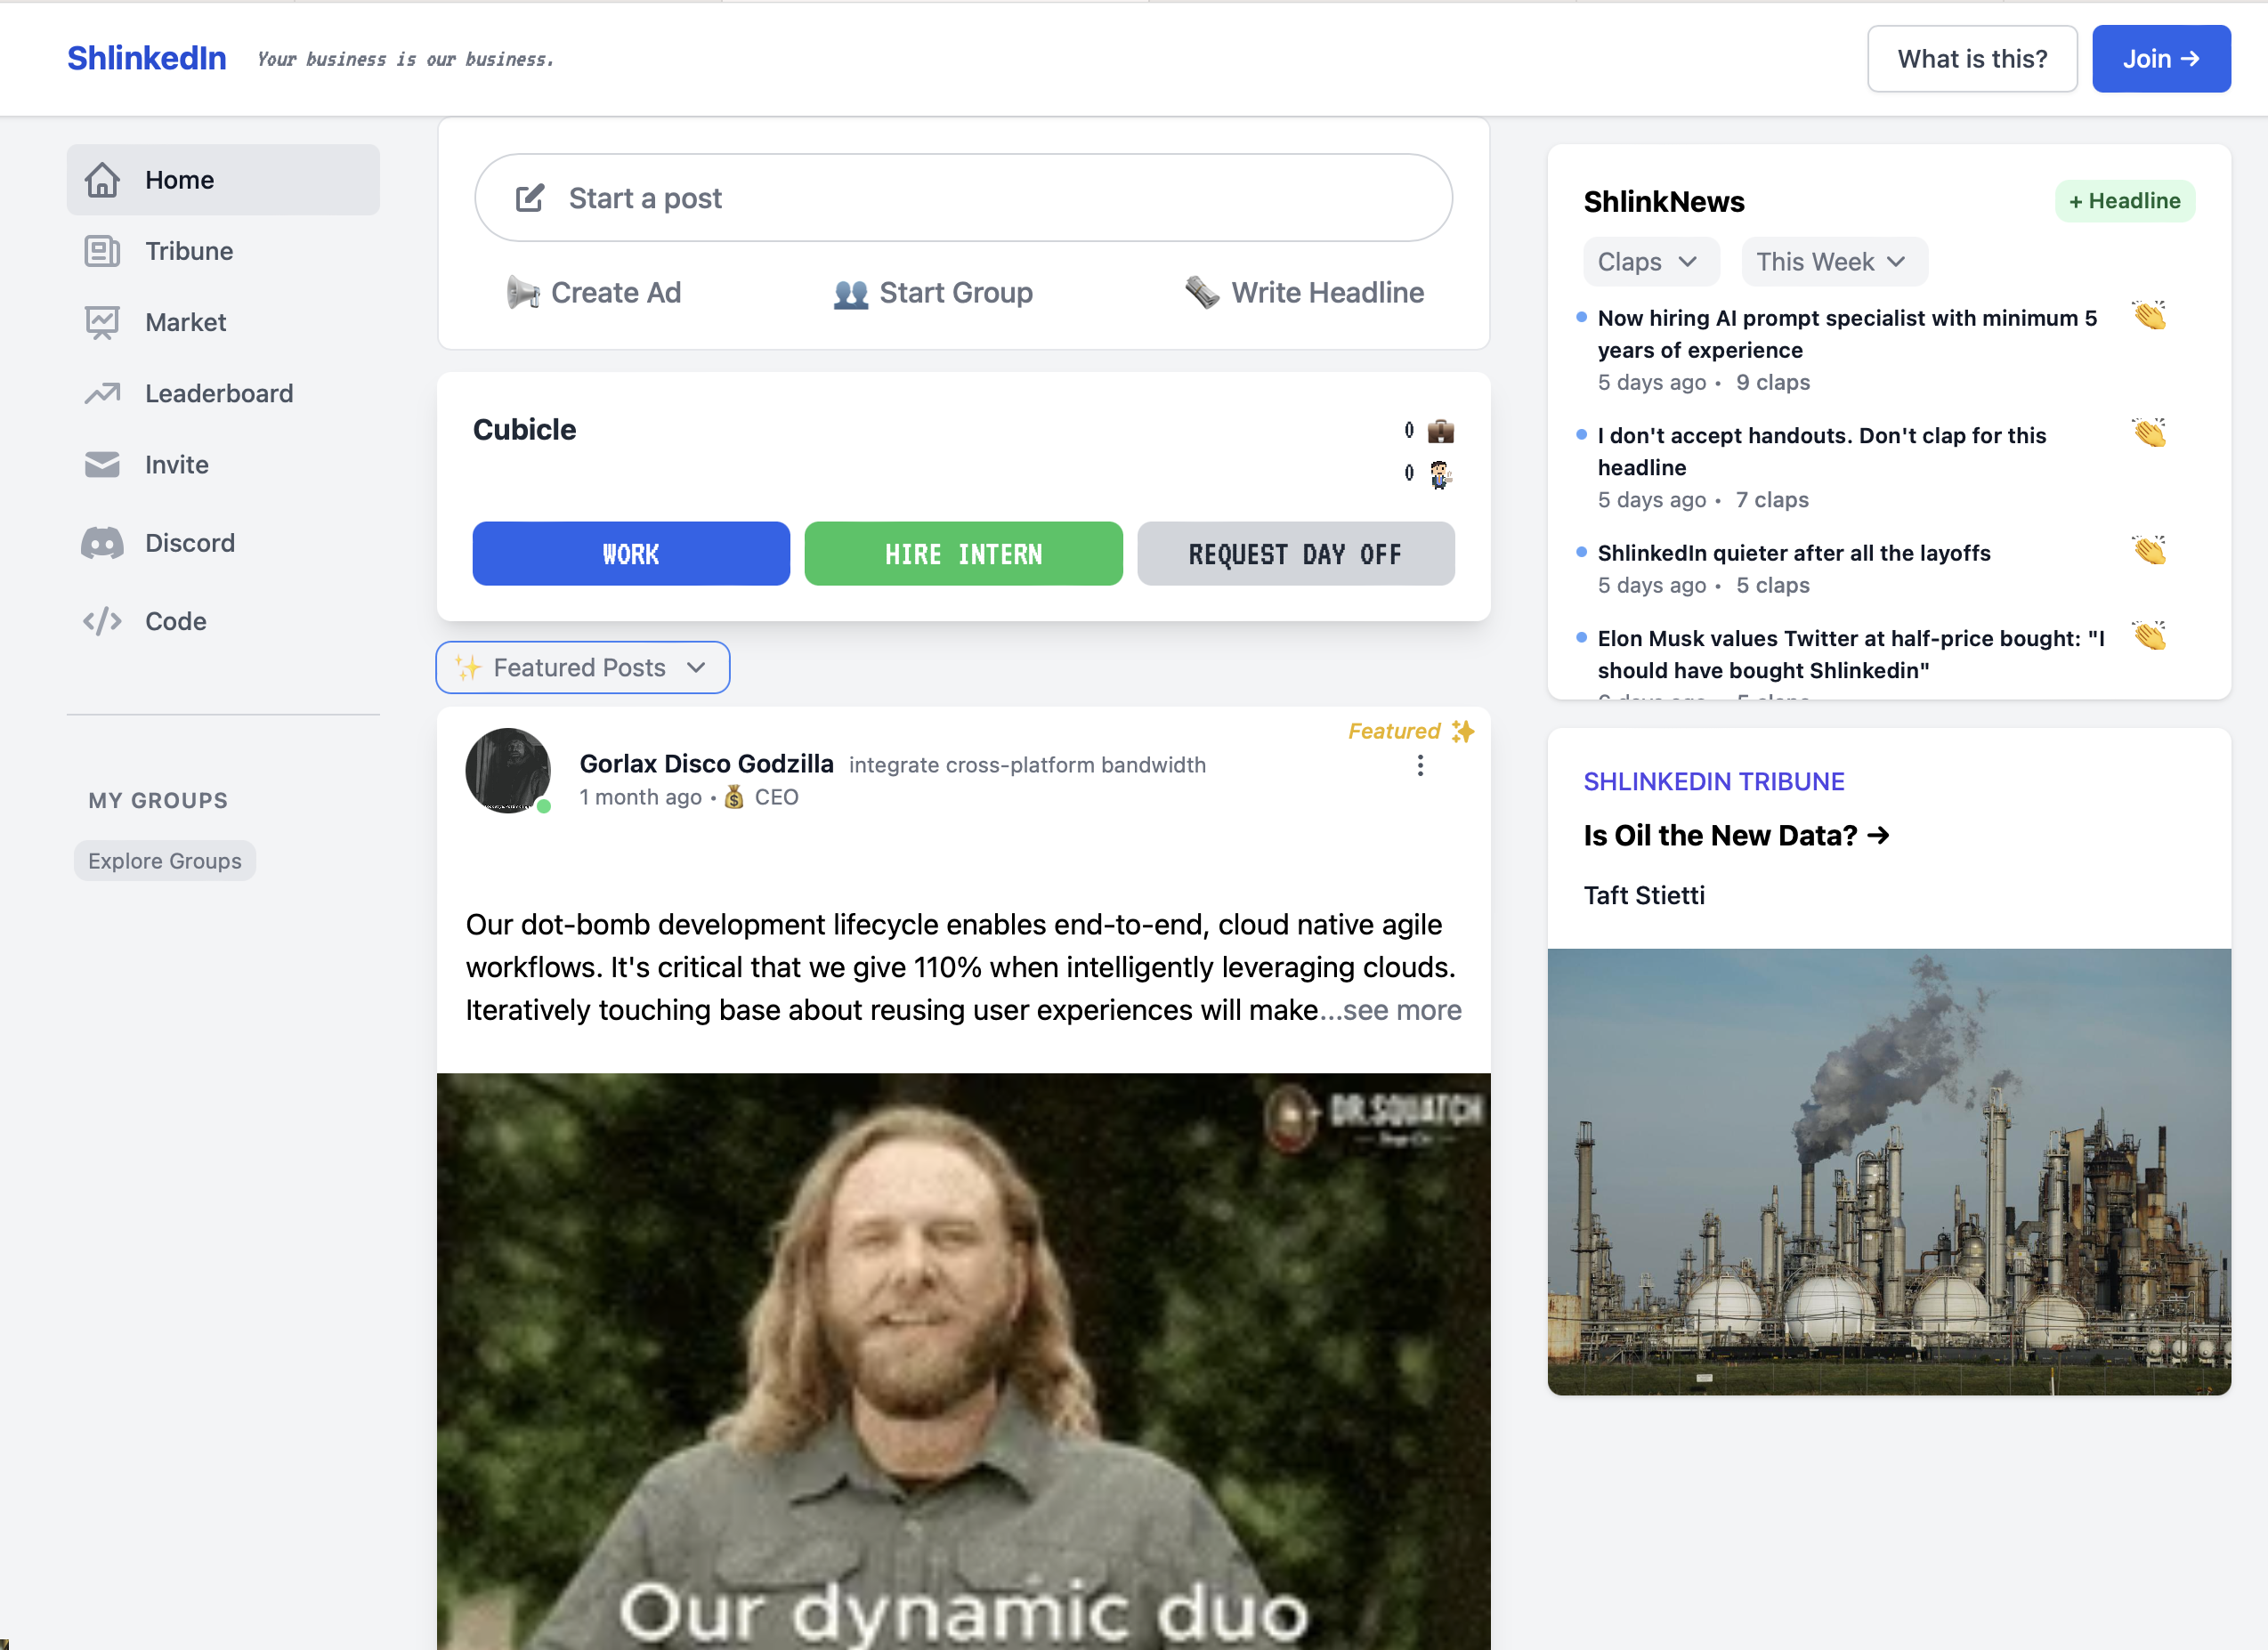This screenshot has width=2268, height=1650.
Task: Click the see more link in the post
Action: 1402,1010
